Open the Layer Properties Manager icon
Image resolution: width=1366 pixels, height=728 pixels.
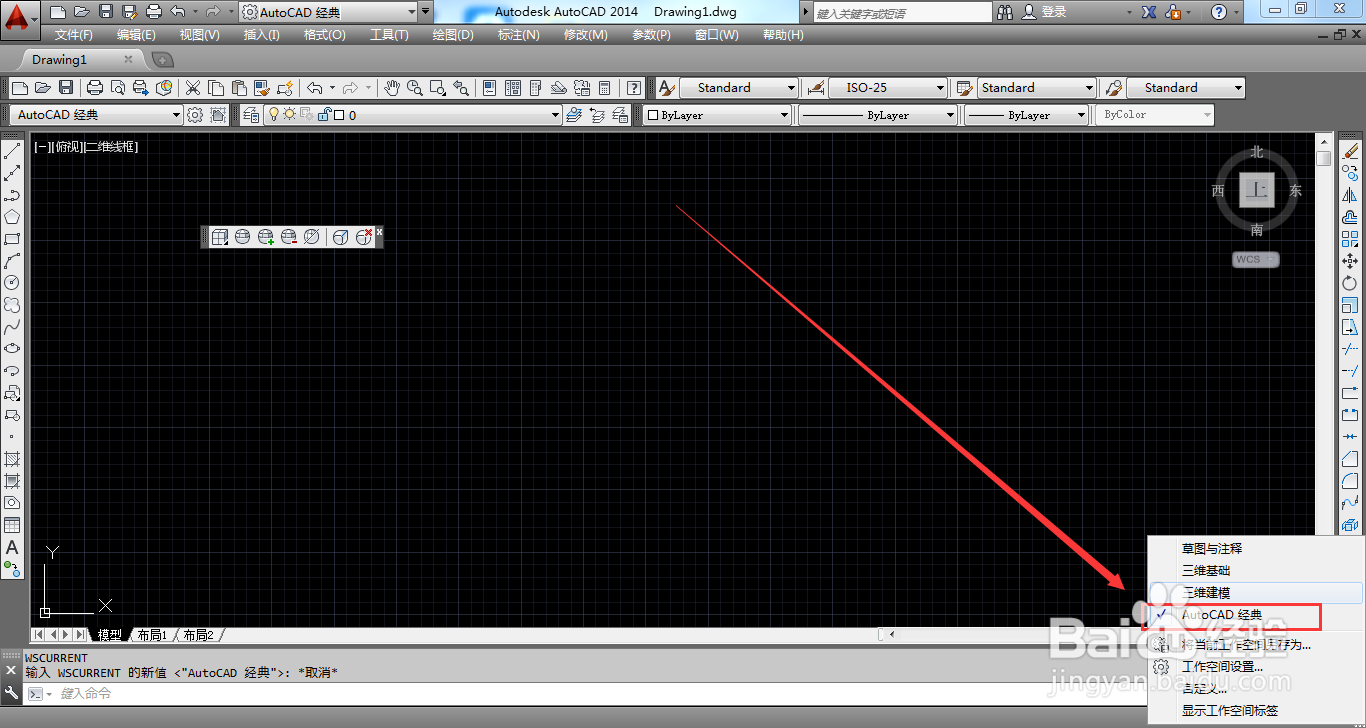coord(250,115)
